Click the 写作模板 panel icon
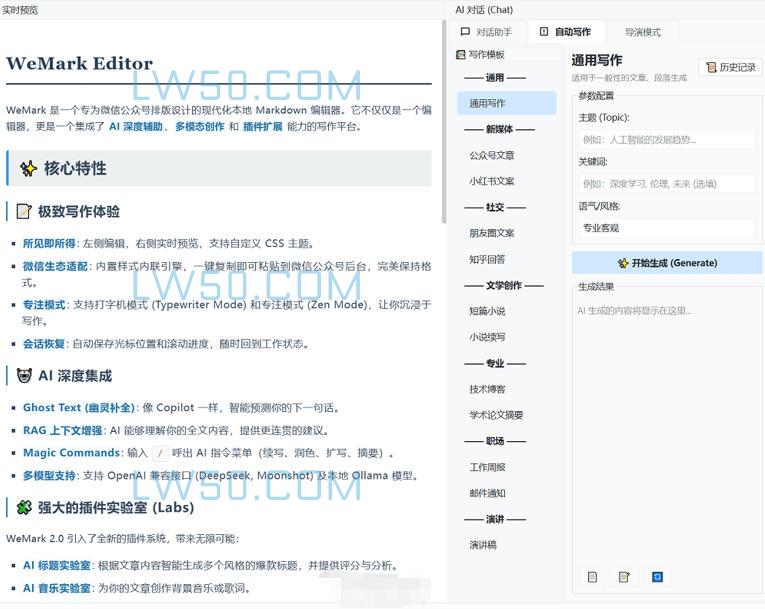 [x=460, y=54]
